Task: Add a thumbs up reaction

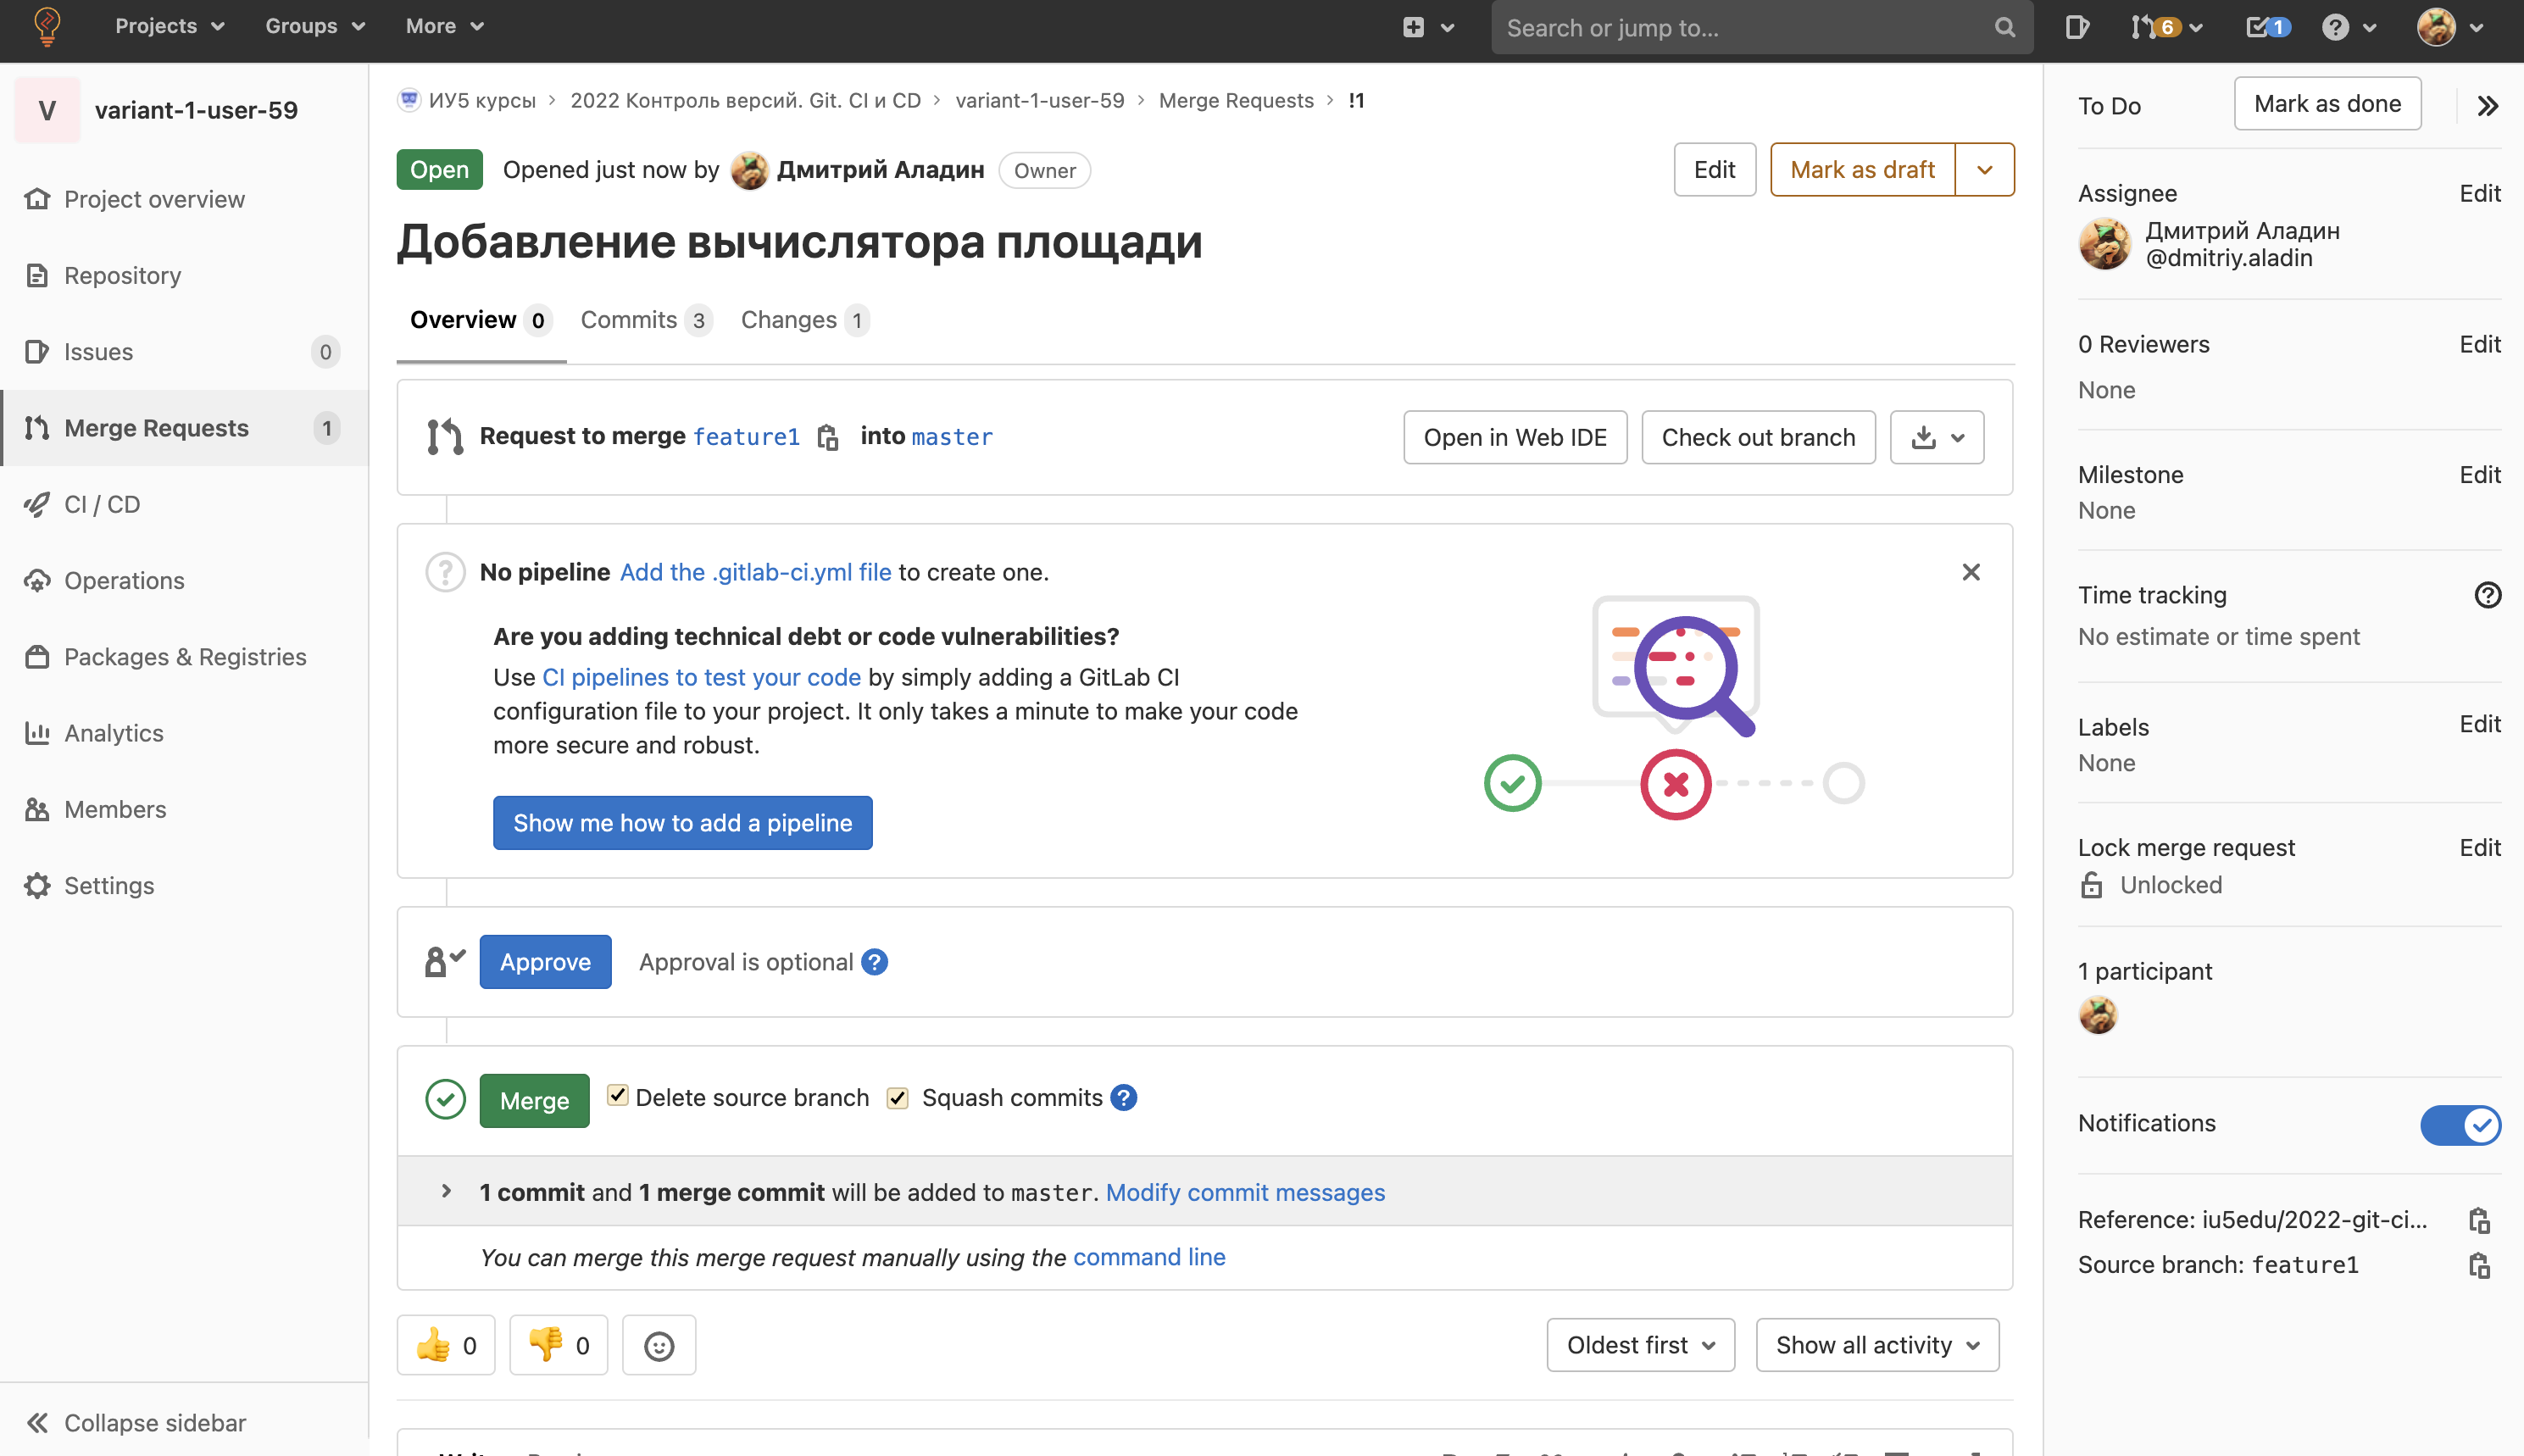Action: (x=446, y=1344)
